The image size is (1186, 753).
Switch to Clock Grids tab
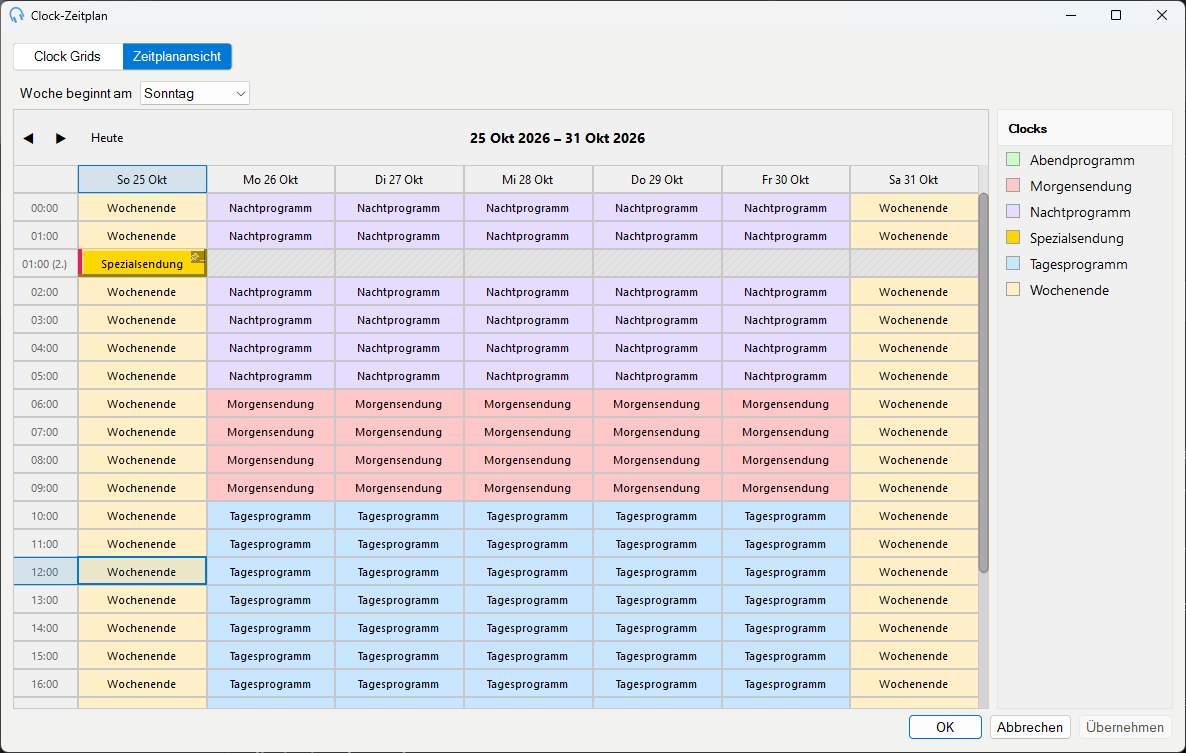(68, 57)
